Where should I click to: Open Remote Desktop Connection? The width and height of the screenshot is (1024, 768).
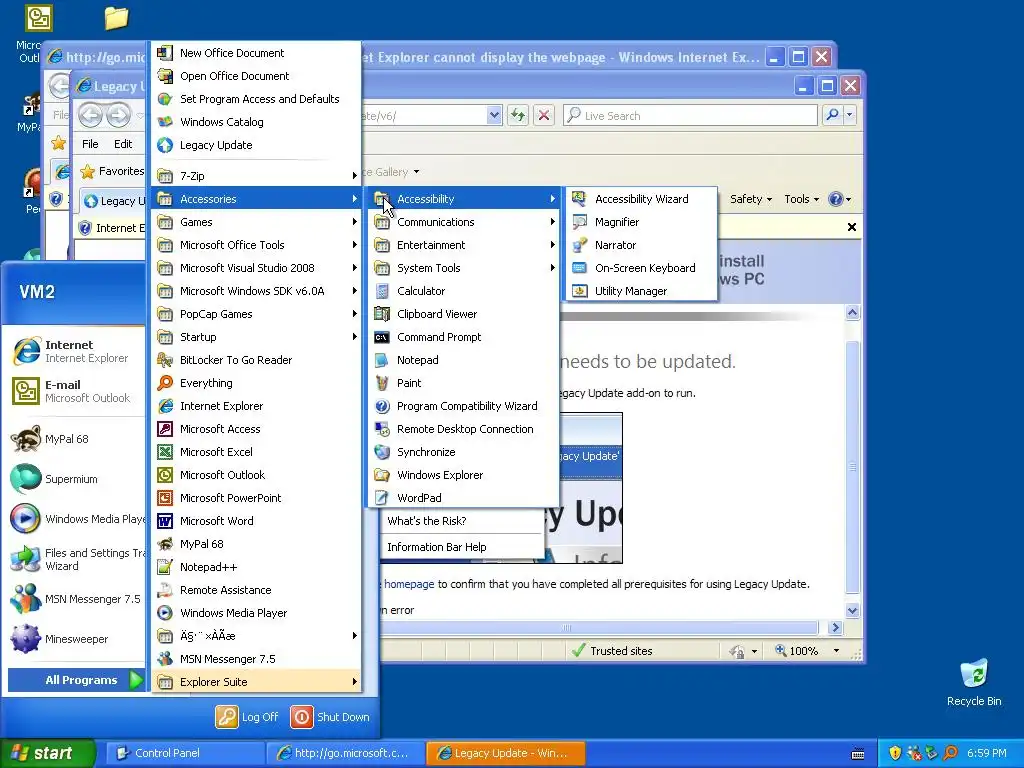pyautogui.click(x=464, y=428)
